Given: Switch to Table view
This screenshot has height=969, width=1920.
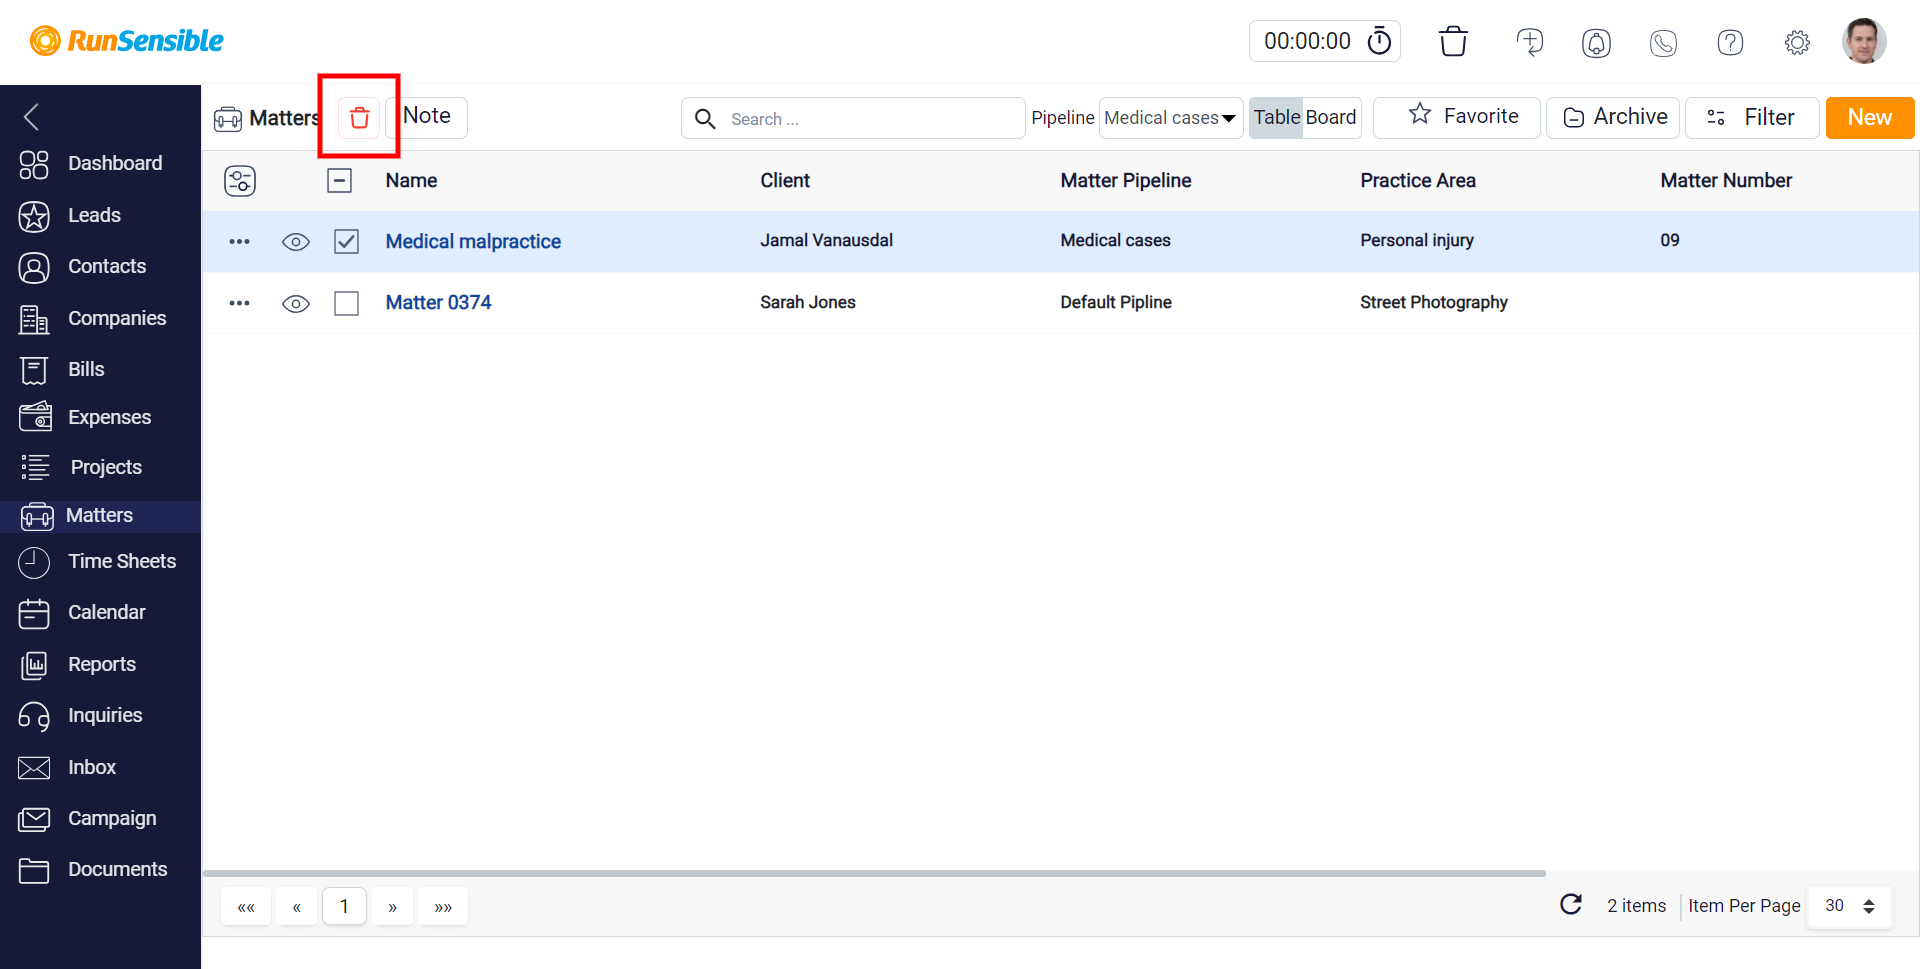Looking at the screenshot, I should point(1276,117).
